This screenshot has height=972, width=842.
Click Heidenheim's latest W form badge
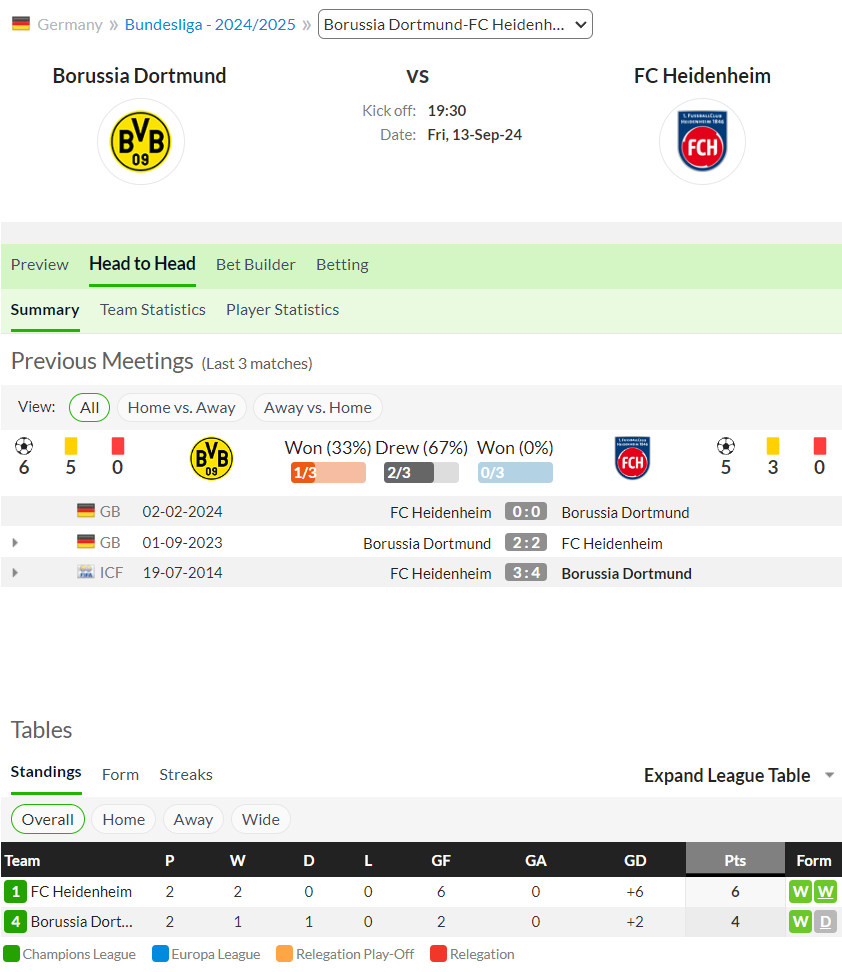click(x=825, y=891)
